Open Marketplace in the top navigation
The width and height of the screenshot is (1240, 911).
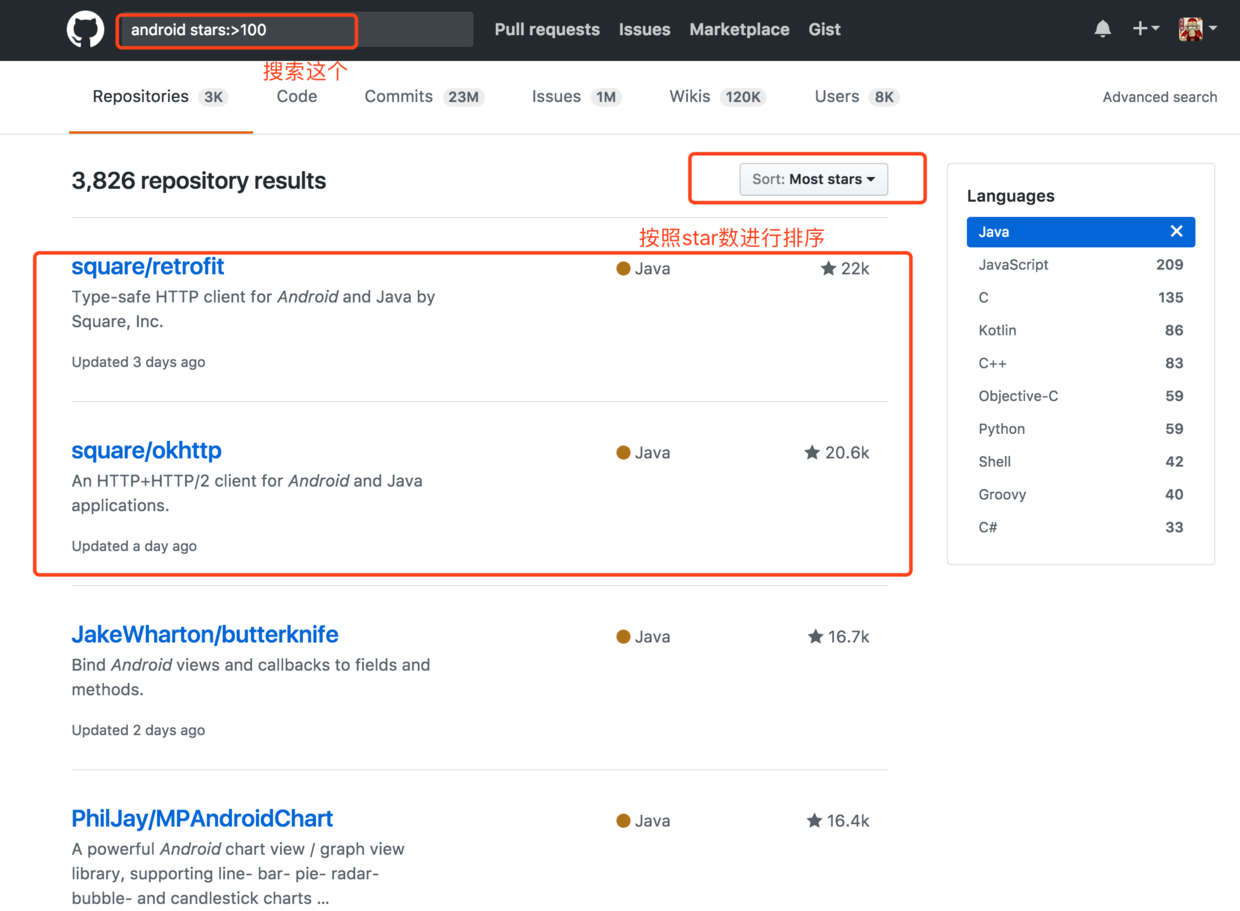click(x=739, y=30)
